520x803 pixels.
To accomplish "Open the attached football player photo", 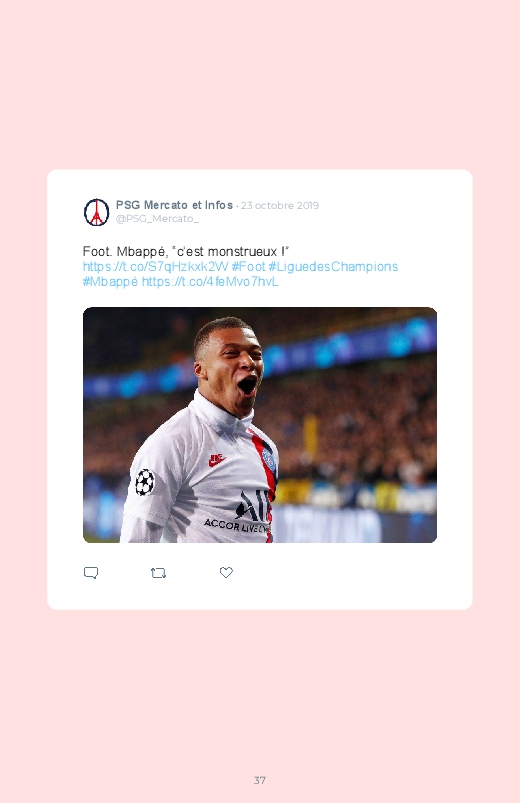I will (x=260, y=425).
